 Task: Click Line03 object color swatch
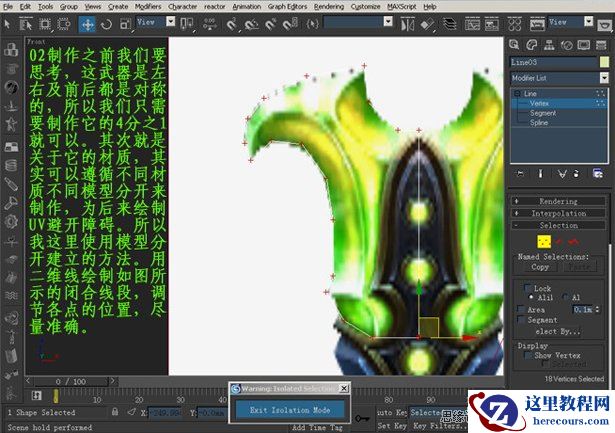604,62
